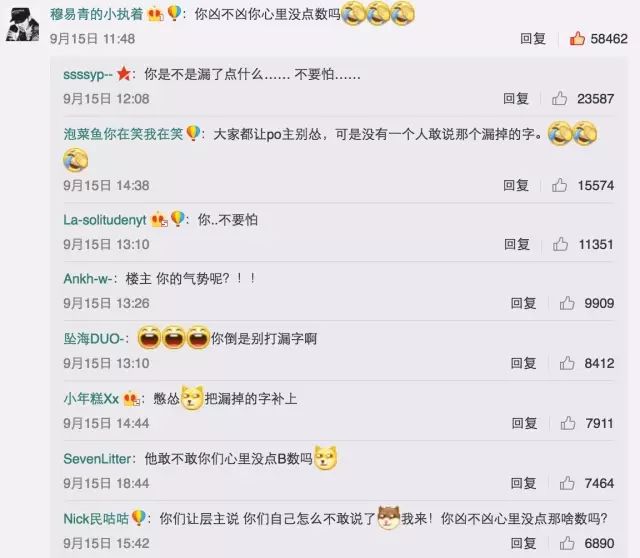The width and height of the screenshot is (640, 558).
Task: Reply to the top comment from 11:48
Action: pyautogui.click(x=533, y=39)
